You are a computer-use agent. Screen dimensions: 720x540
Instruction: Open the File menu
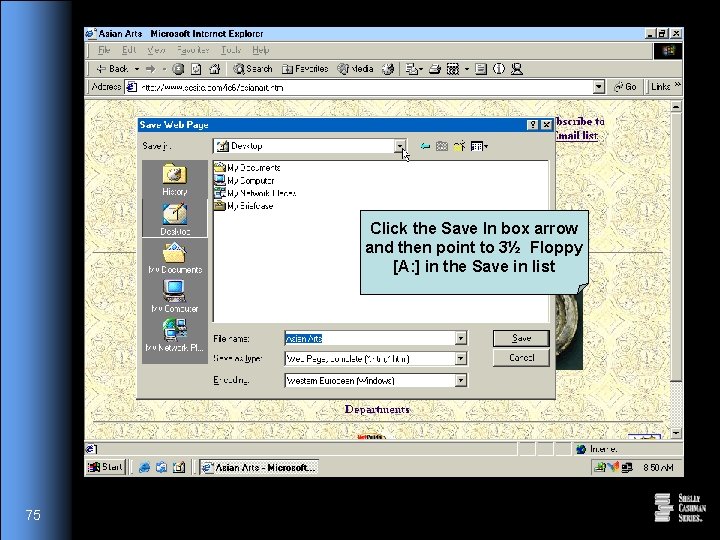tap(104, 50)
